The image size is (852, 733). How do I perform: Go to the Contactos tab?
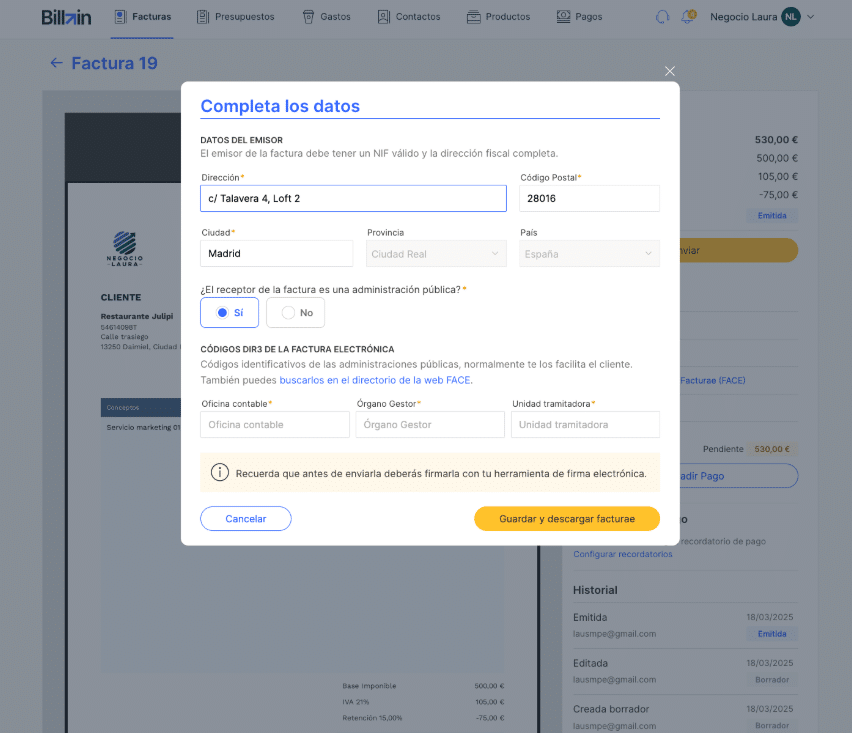click(x=409, y=17)
